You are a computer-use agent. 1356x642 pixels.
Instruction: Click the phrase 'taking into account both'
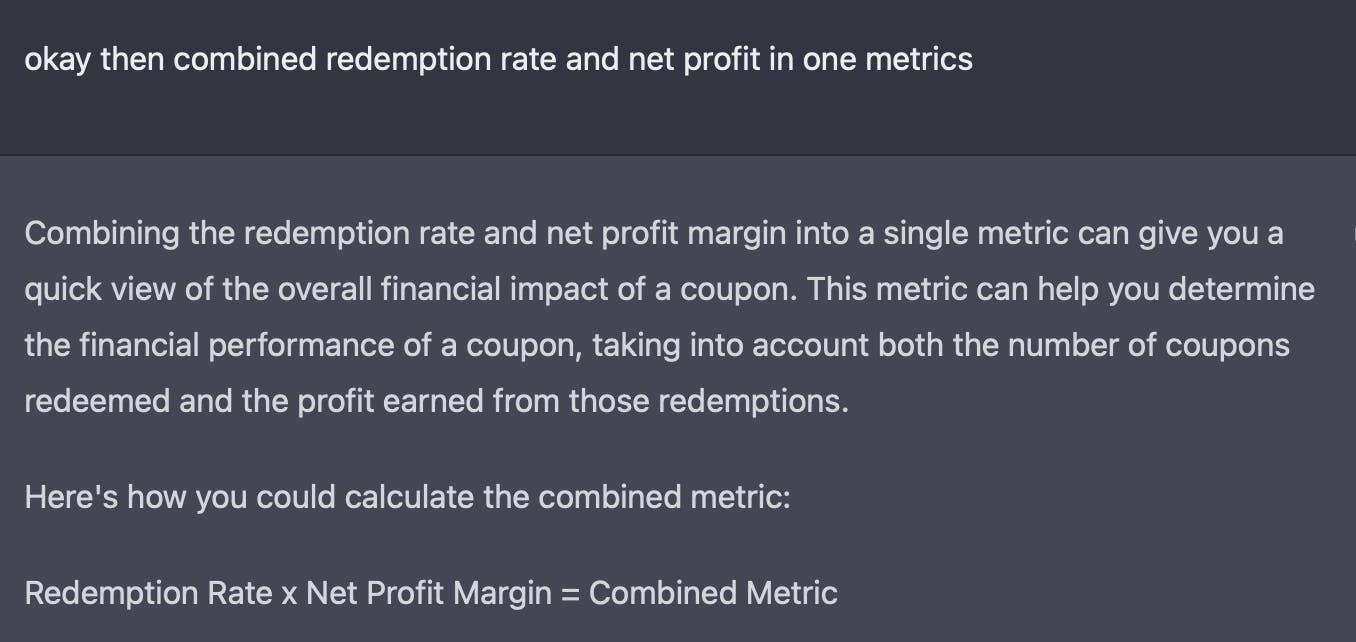(768, 346)
